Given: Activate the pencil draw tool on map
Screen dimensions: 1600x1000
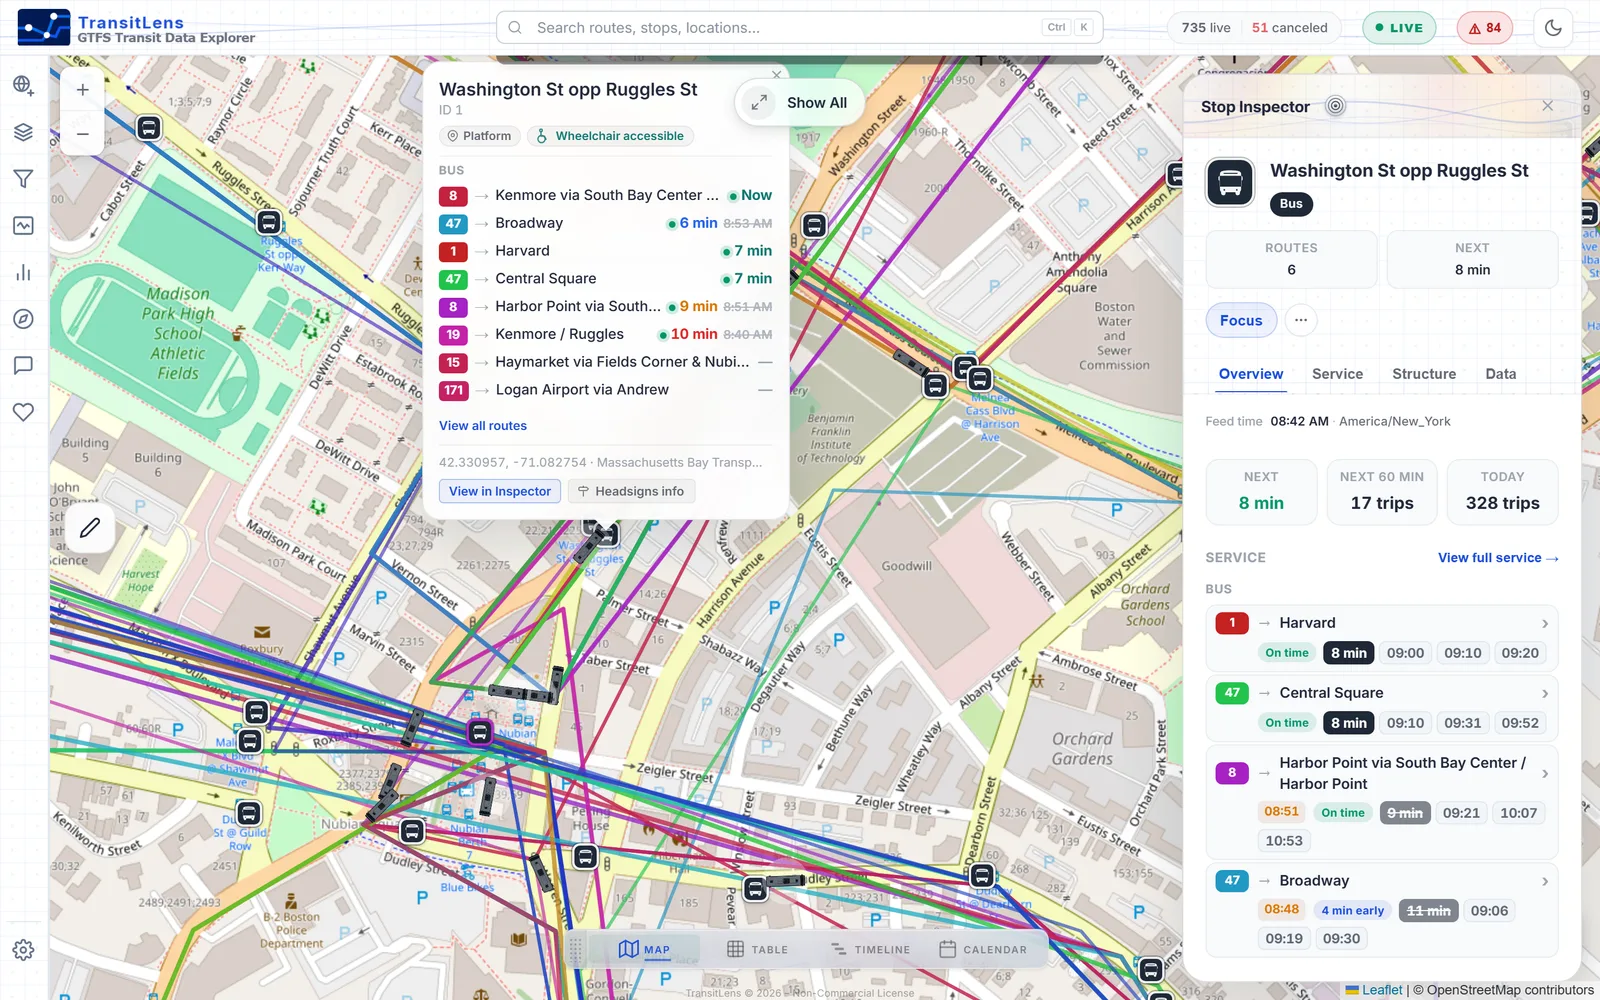Looking at the screenshot, I should 90,528.
